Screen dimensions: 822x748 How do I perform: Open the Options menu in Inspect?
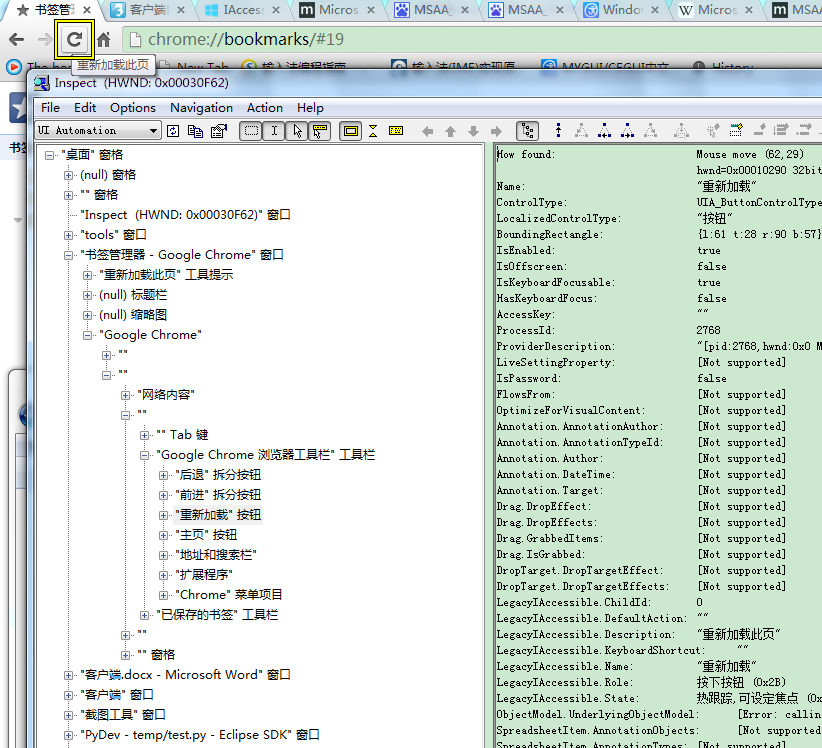pyautogui.click(x=133, y=107)
